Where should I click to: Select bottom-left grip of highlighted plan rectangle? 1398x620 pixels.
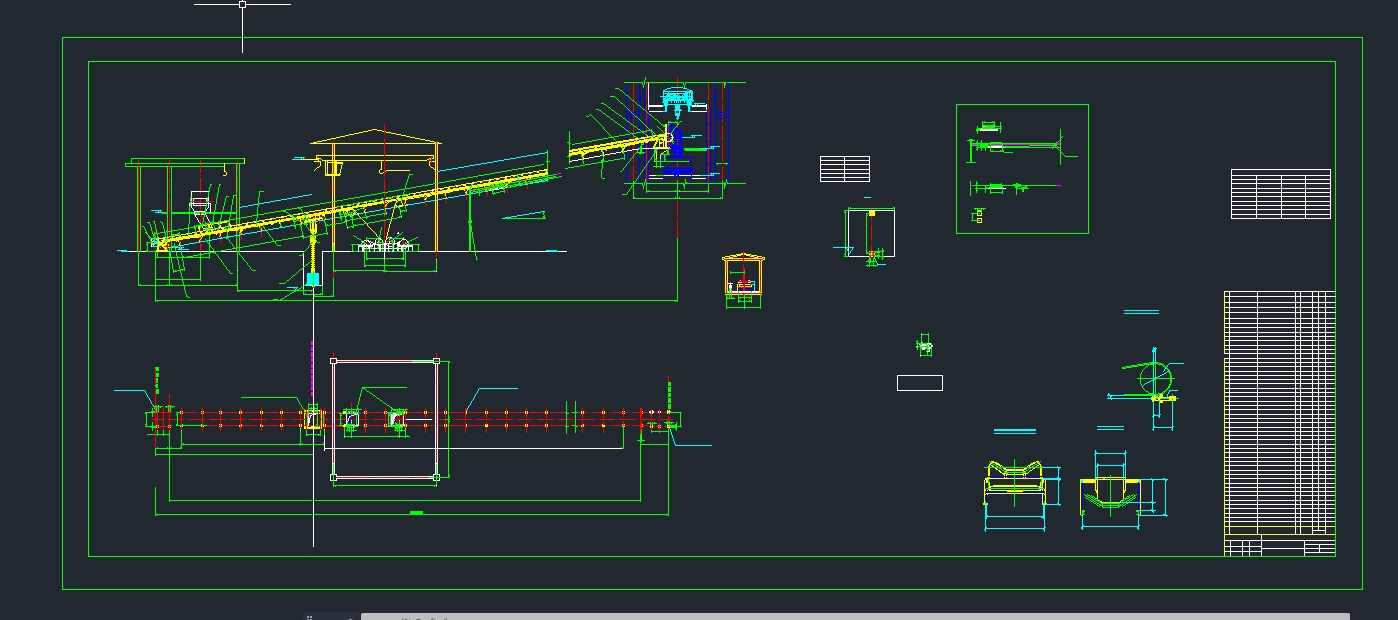pos(333,478)
